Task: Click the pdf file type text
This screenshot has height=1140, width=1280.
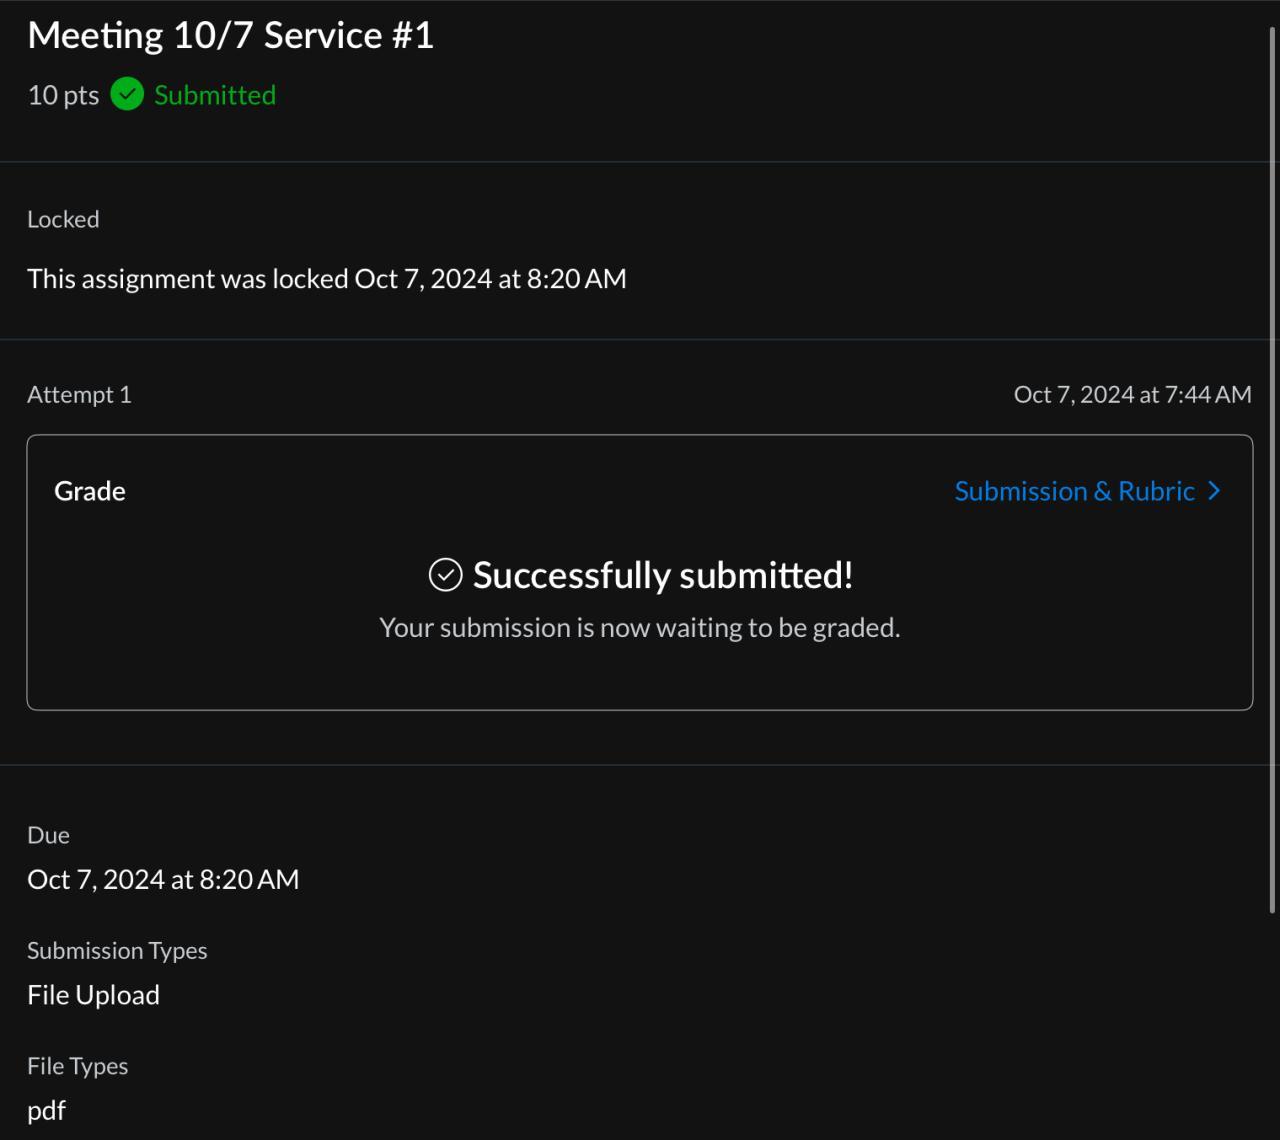Action: tap(46, 1110)
